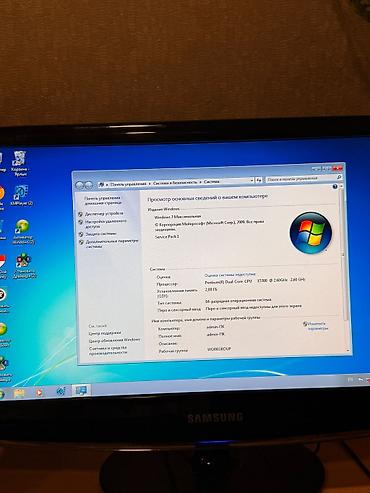Screen dimensions: 370x493
Task: Open the KMPlayer desktop shortcut
Action: tap(21, 196)
